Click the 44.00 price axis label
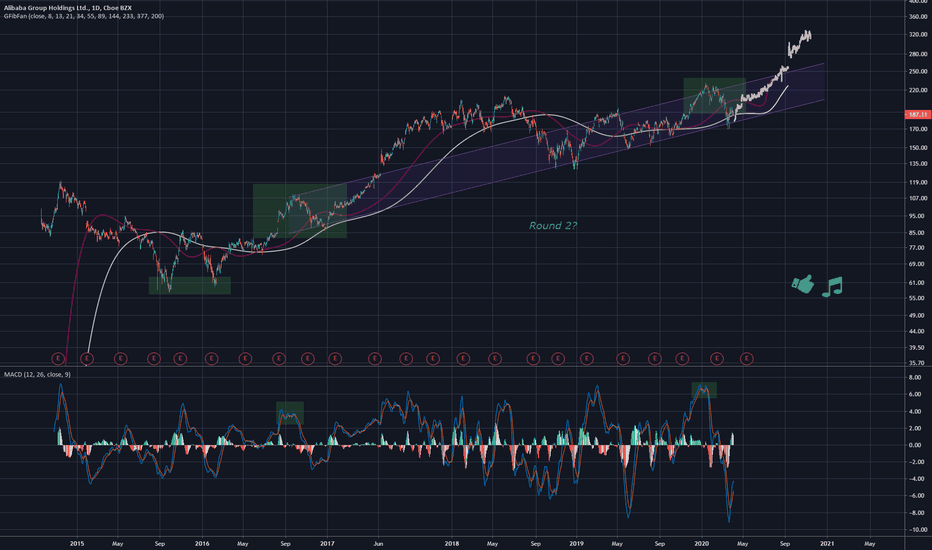932x550 pixels. click(917, 331)
